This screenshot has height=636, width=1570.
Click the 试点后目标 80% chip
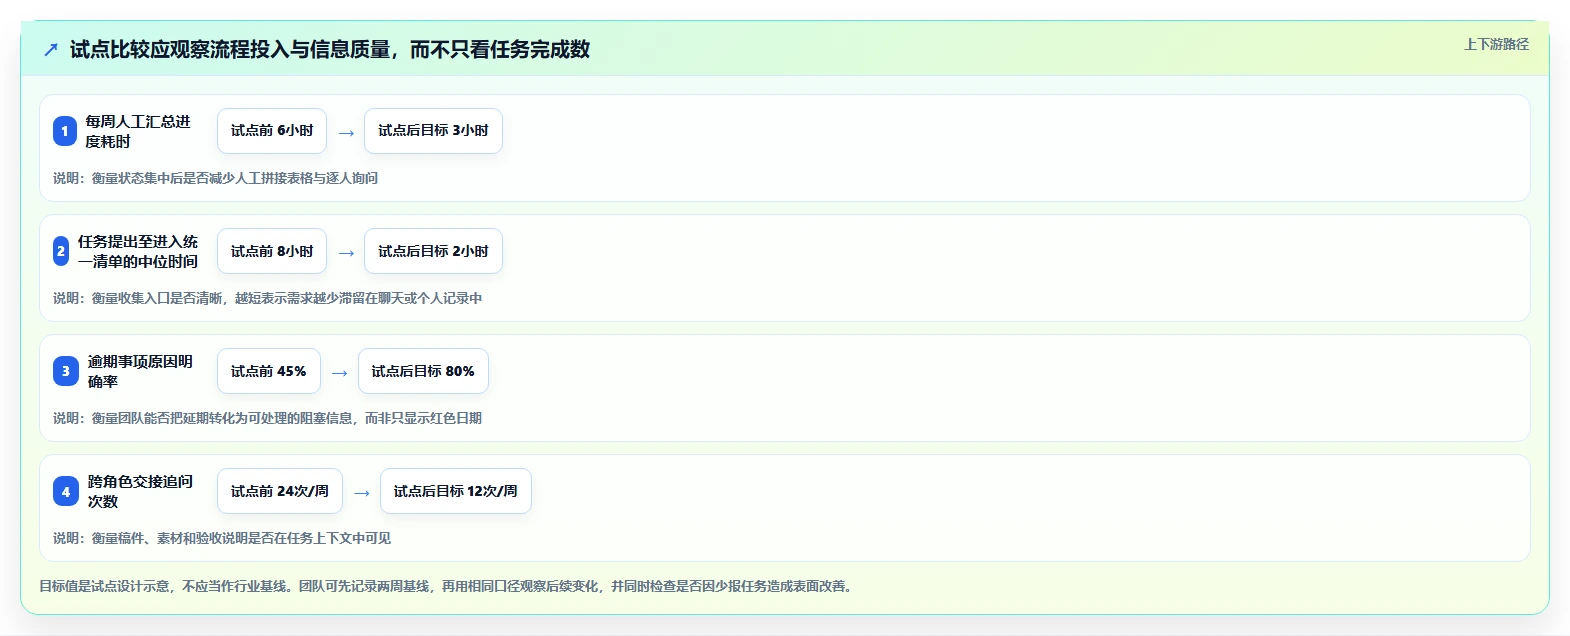coord(423,371)
